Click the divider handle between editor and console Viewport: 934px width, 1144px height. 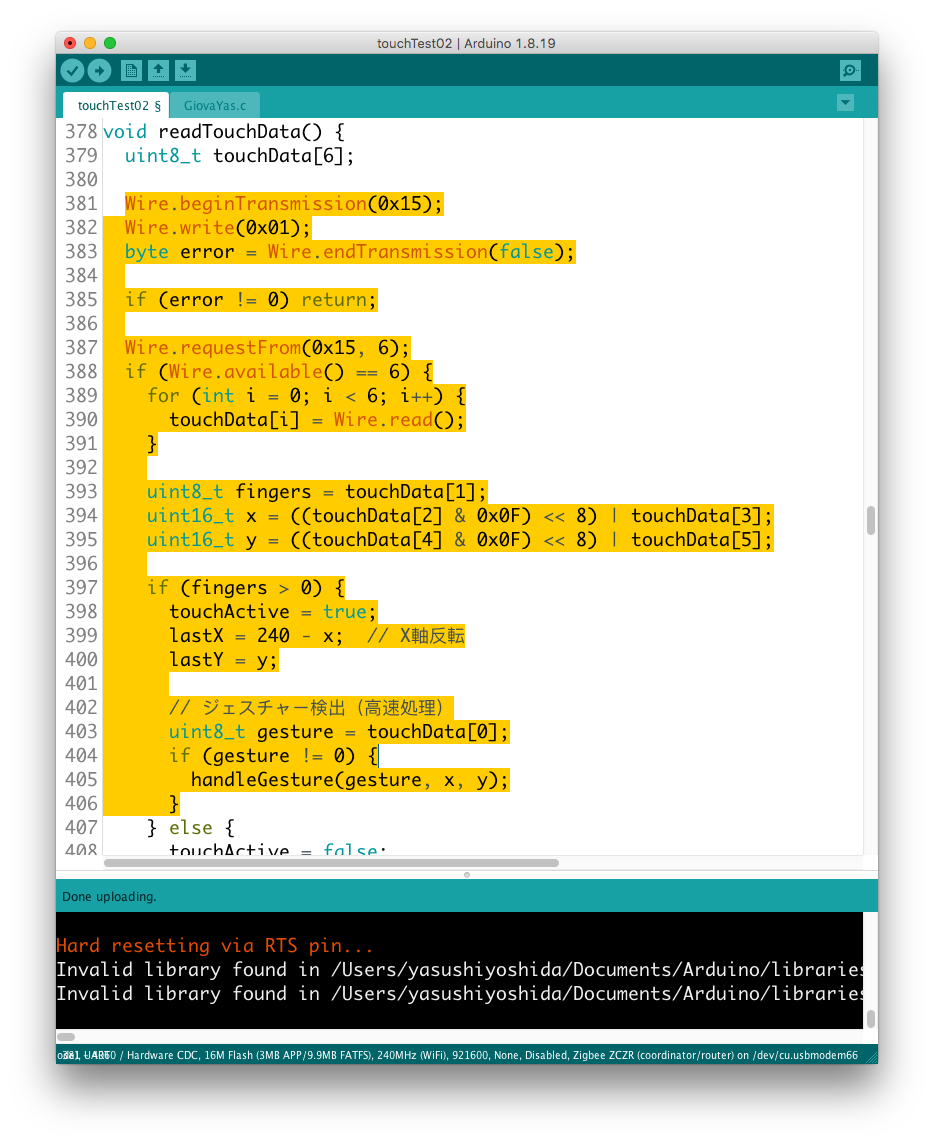[467, 874]
